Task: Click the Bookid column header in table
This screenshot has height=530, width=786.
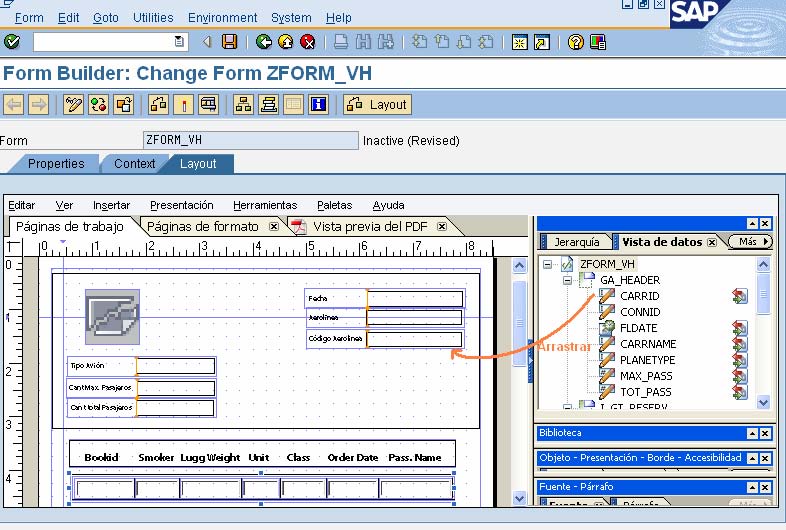Action: coord(101,457)
